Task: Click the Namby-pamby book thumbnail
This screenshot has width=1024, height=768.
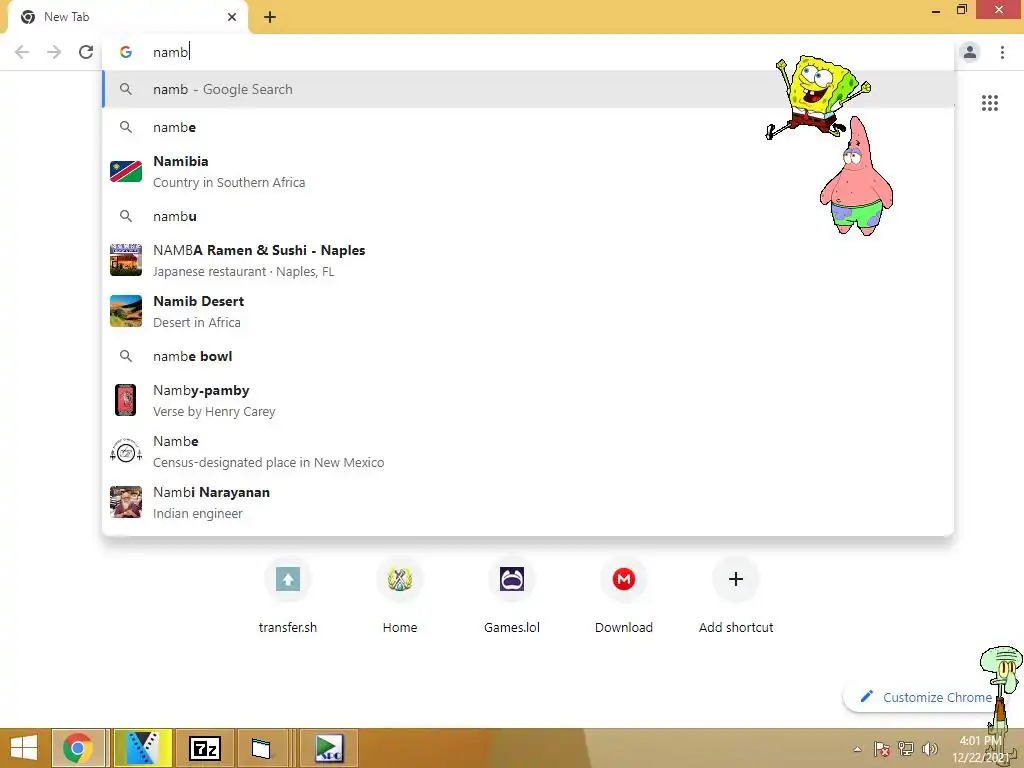Action: point(125,400)
